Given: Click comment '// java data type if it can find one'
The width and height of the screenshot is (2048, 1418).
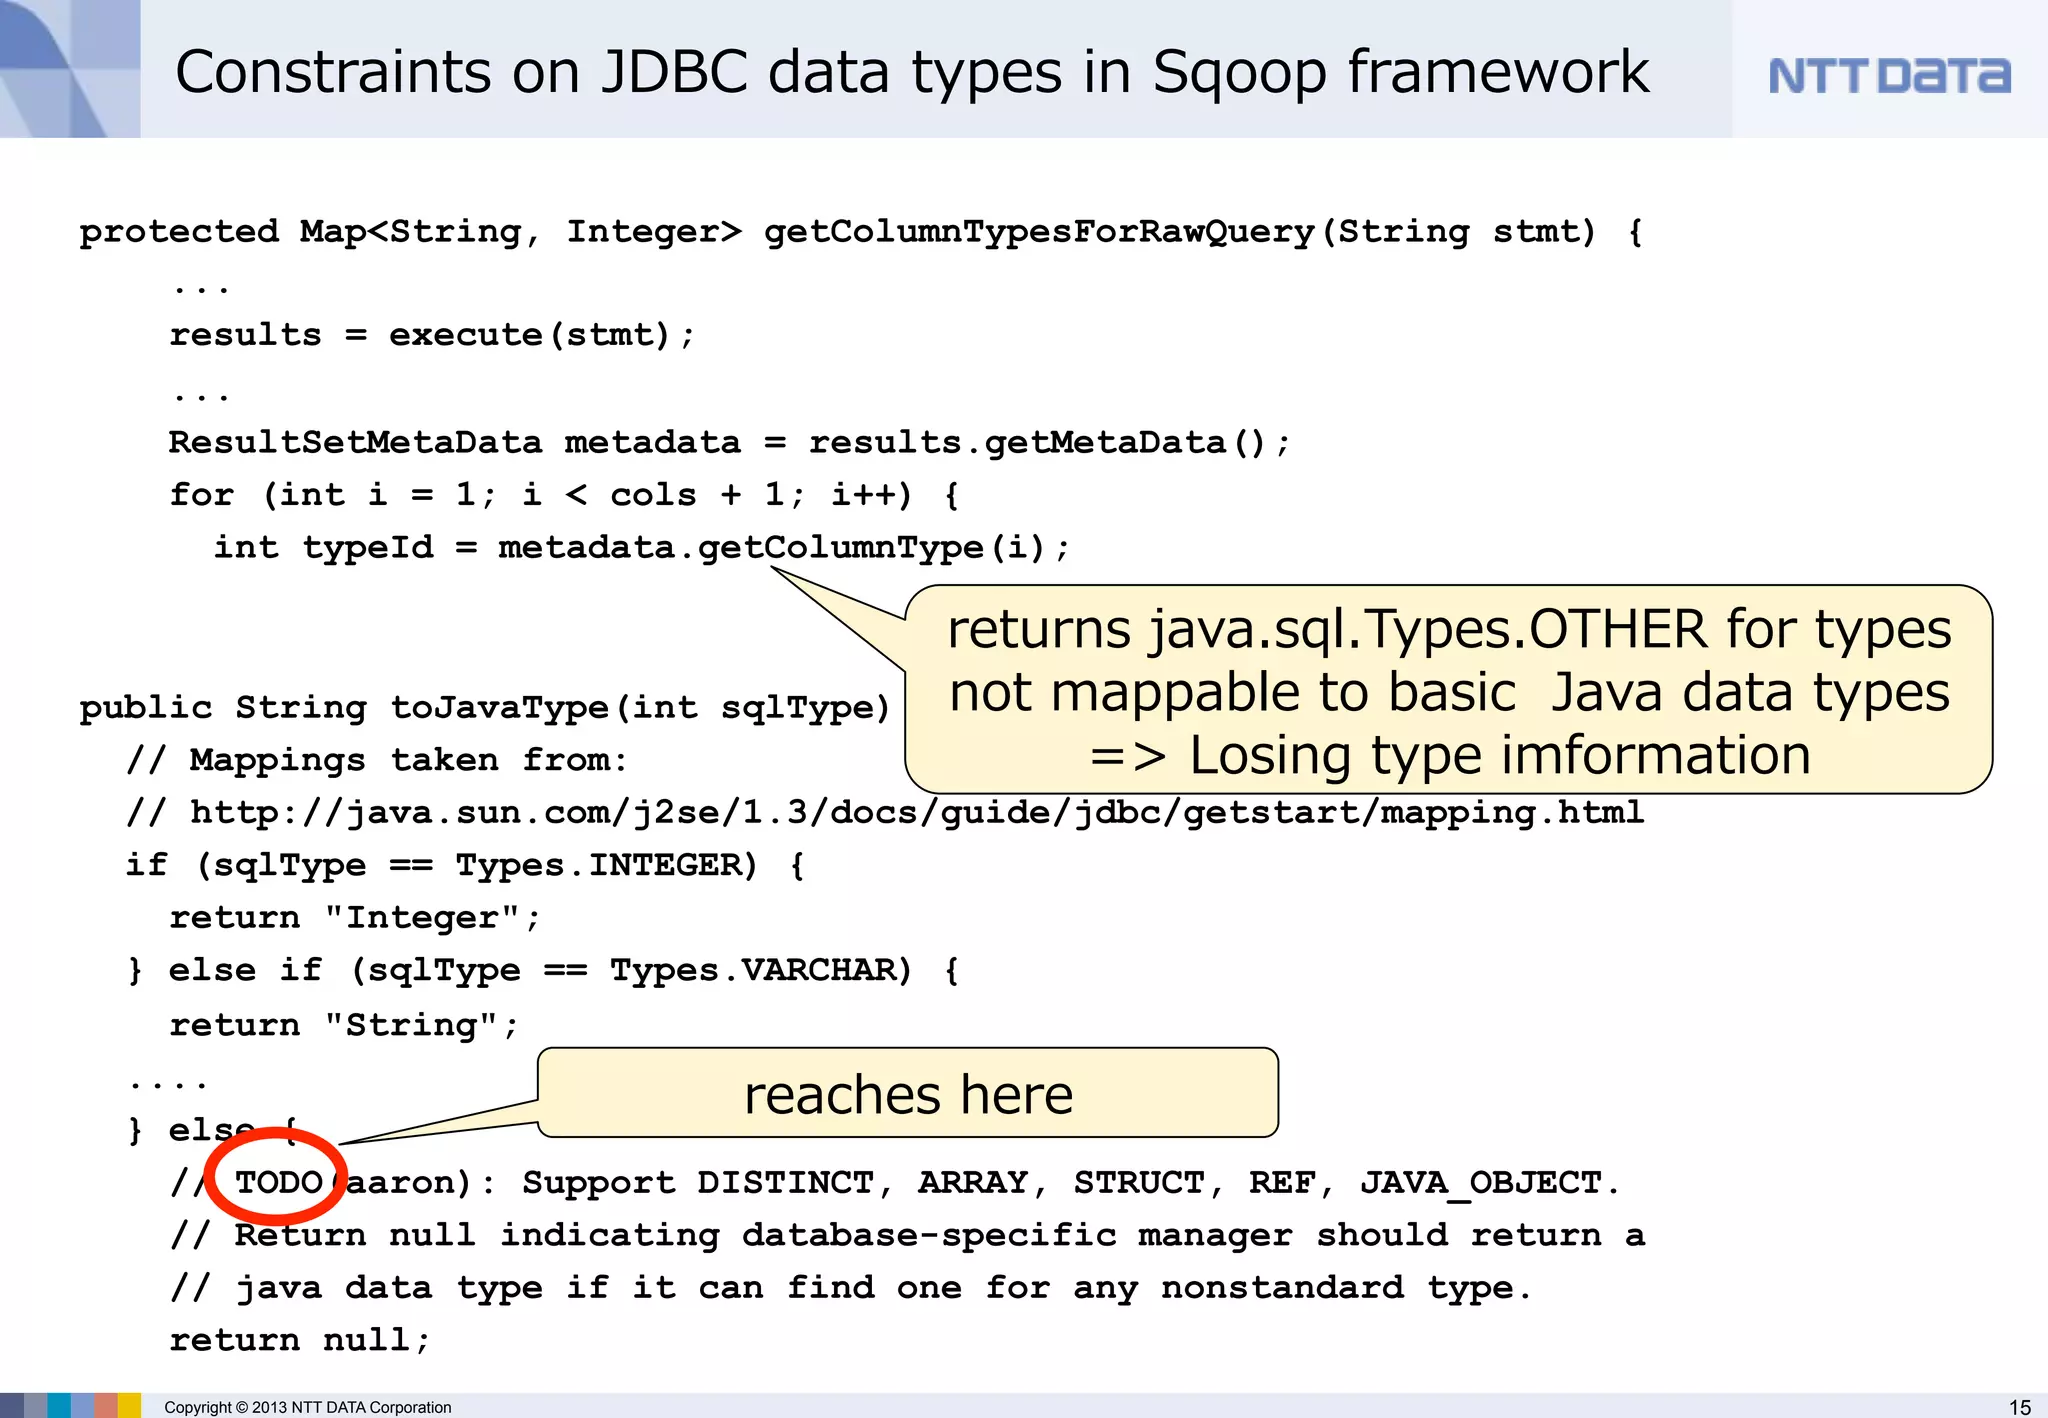Looking at the screenshot, I should coord(852,1288).
